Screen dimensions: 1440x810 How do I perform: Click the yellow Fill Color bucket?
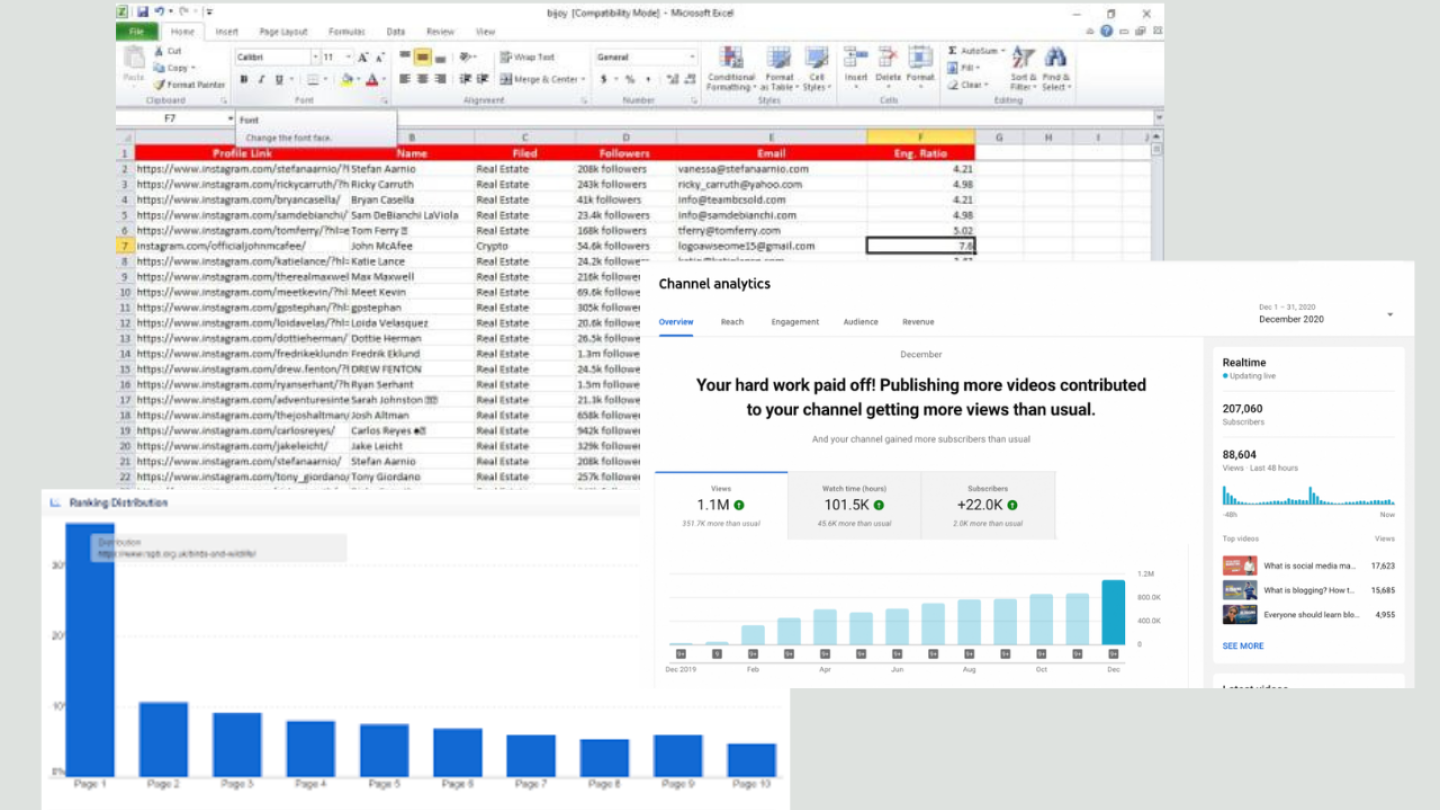click(346, 79)
